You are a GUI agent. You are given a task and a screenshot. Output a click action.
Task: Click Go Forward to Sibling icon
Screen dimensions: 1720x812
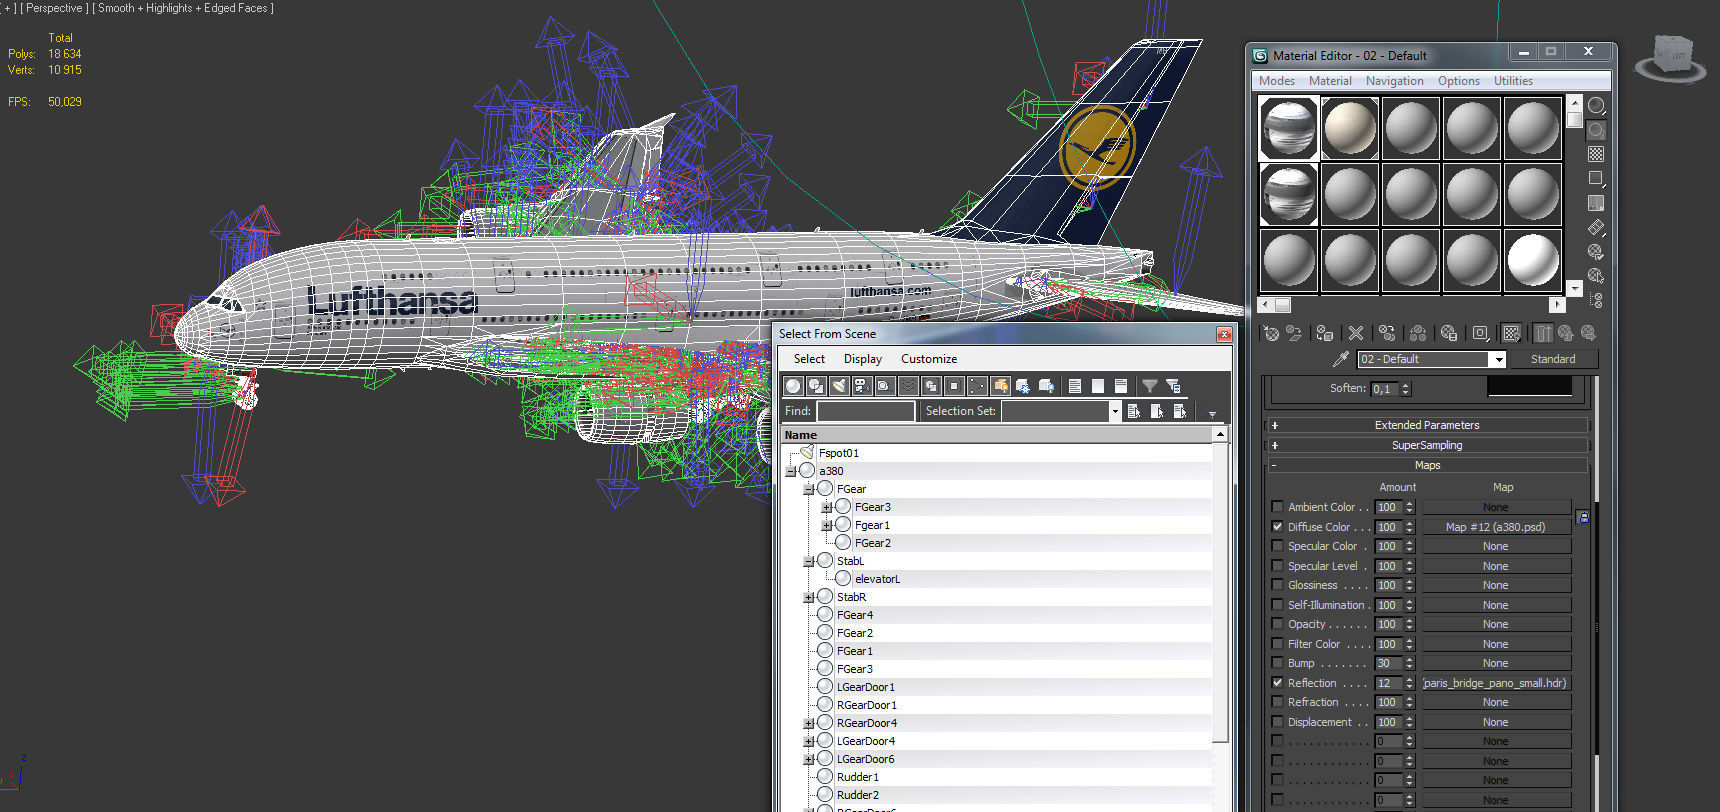click(x=1588, y=333)
